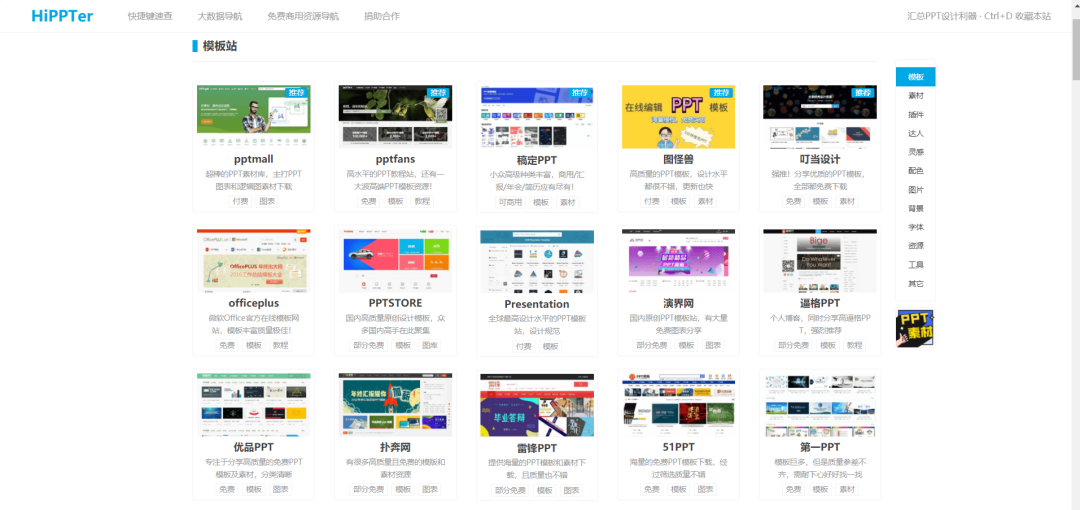1080x510 pixels.
Task: Open the 扑奔网 site thumbnail
Action: 395,405
